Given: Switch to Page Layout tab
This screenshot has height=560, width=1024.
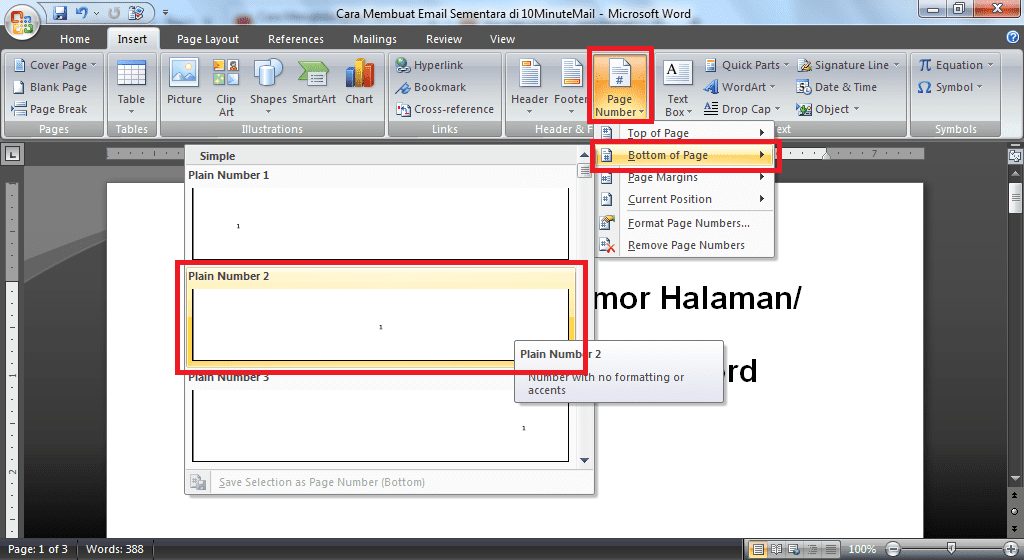Looking at the screenshot, I should coord(208,39).
